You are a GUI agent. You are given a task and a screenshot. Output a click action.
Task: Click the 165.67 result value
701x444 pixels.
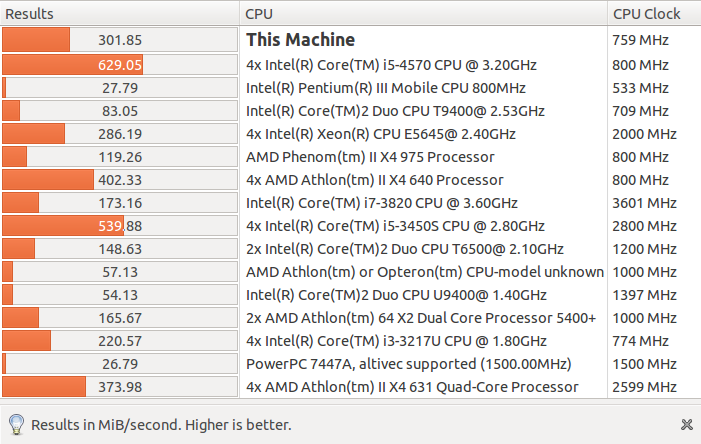tap(120, 318)
